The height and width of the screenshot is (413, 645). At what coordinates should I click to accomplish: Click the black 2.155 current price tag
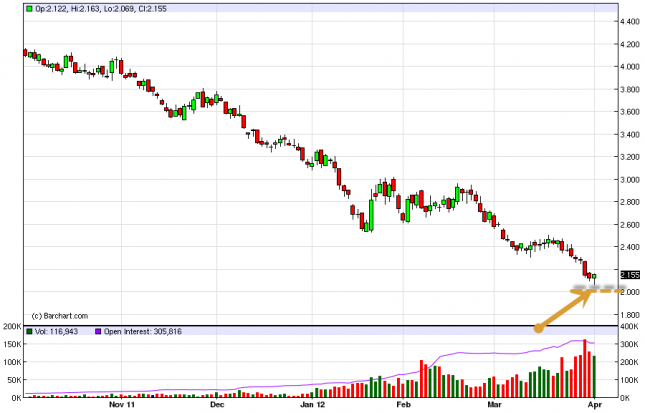pyautogui.click(x=630, y=275)
